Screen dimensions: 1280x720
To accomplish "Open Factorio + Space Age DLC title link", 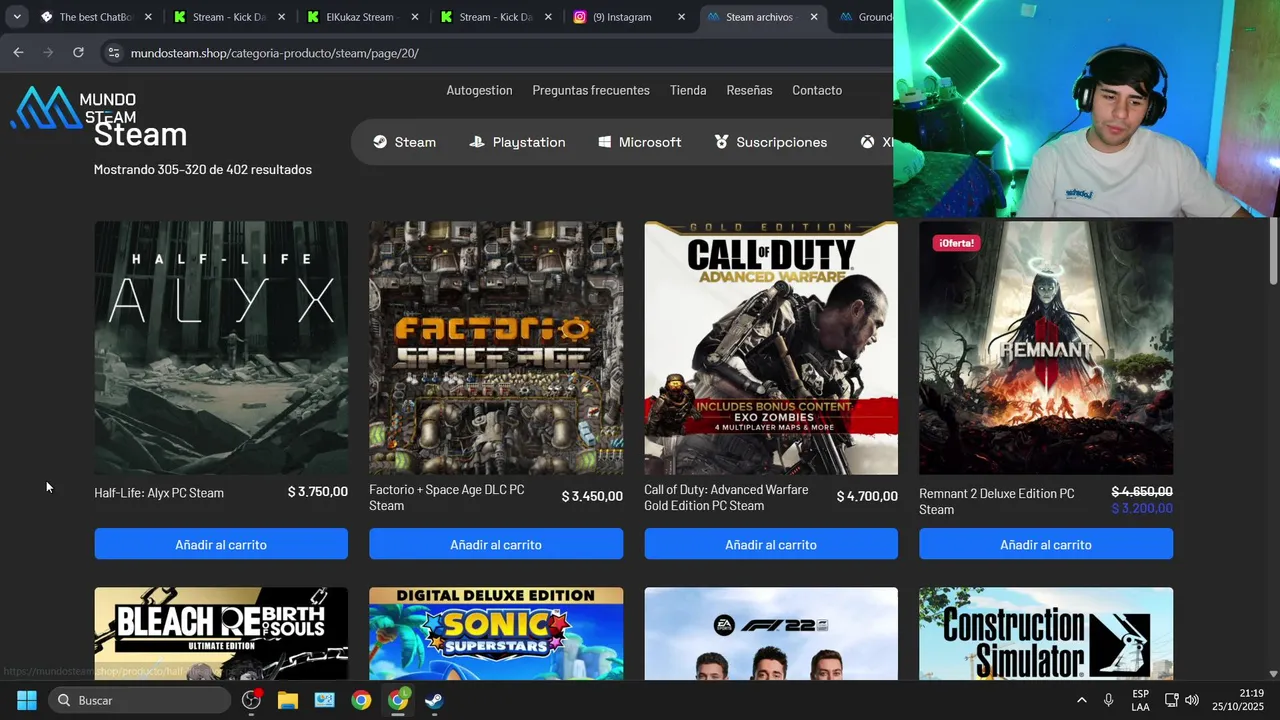I will tap(447, 497).
